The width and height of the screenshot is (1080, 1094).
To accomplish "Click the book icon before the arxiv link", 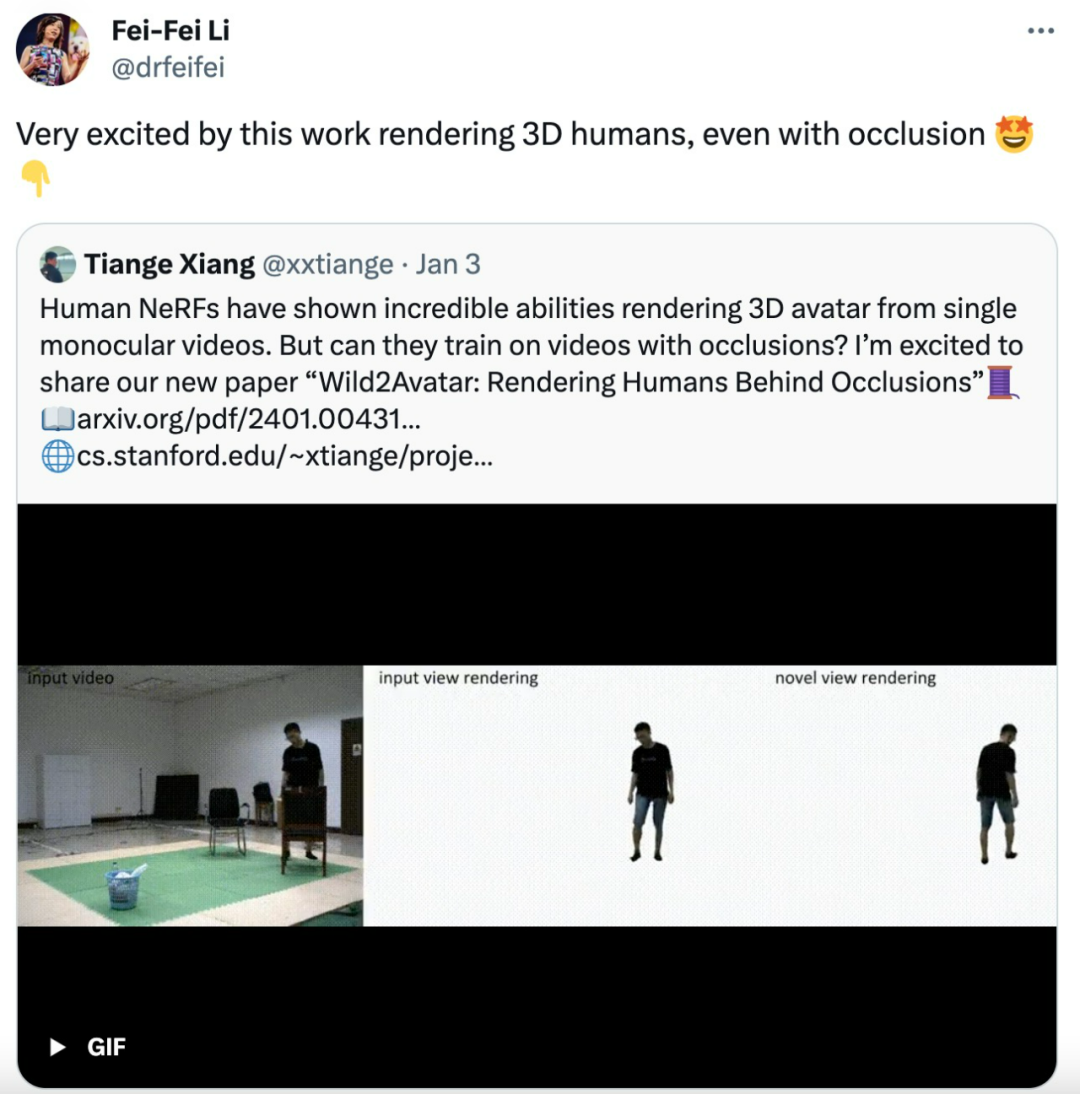I will [58, 419].
